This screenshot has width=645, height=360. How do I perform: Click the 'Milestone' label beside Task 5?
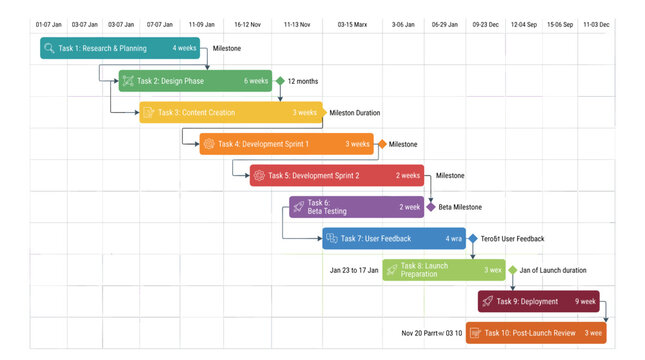pos(450,176)
